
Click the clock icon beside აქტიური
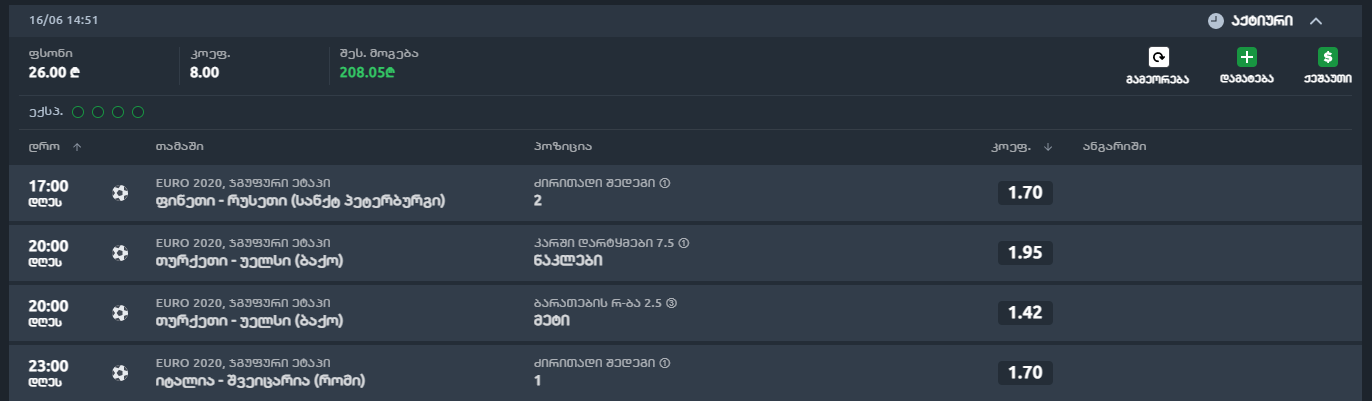point(1215,20)
